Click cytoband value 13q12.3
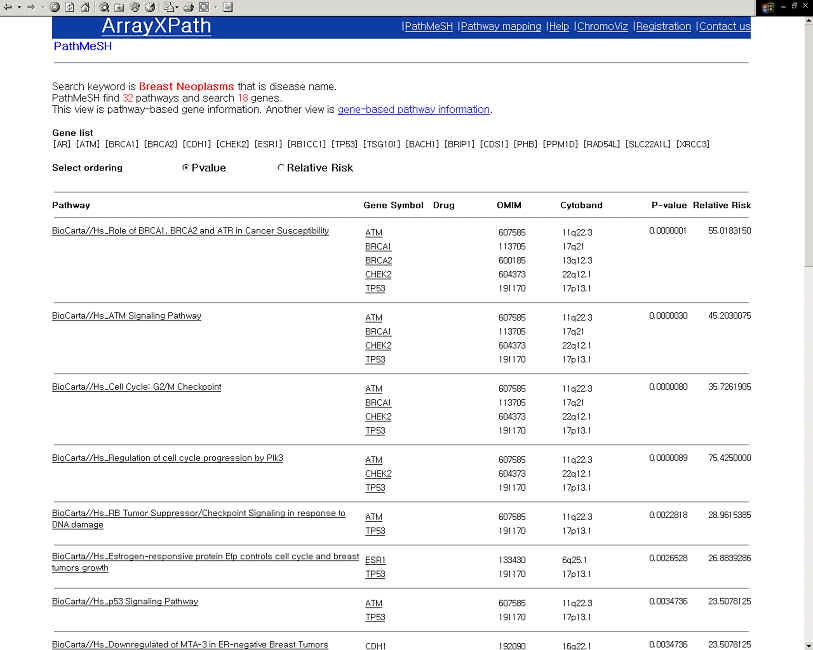This screenshot has width=813, height=650. (577, 261)
